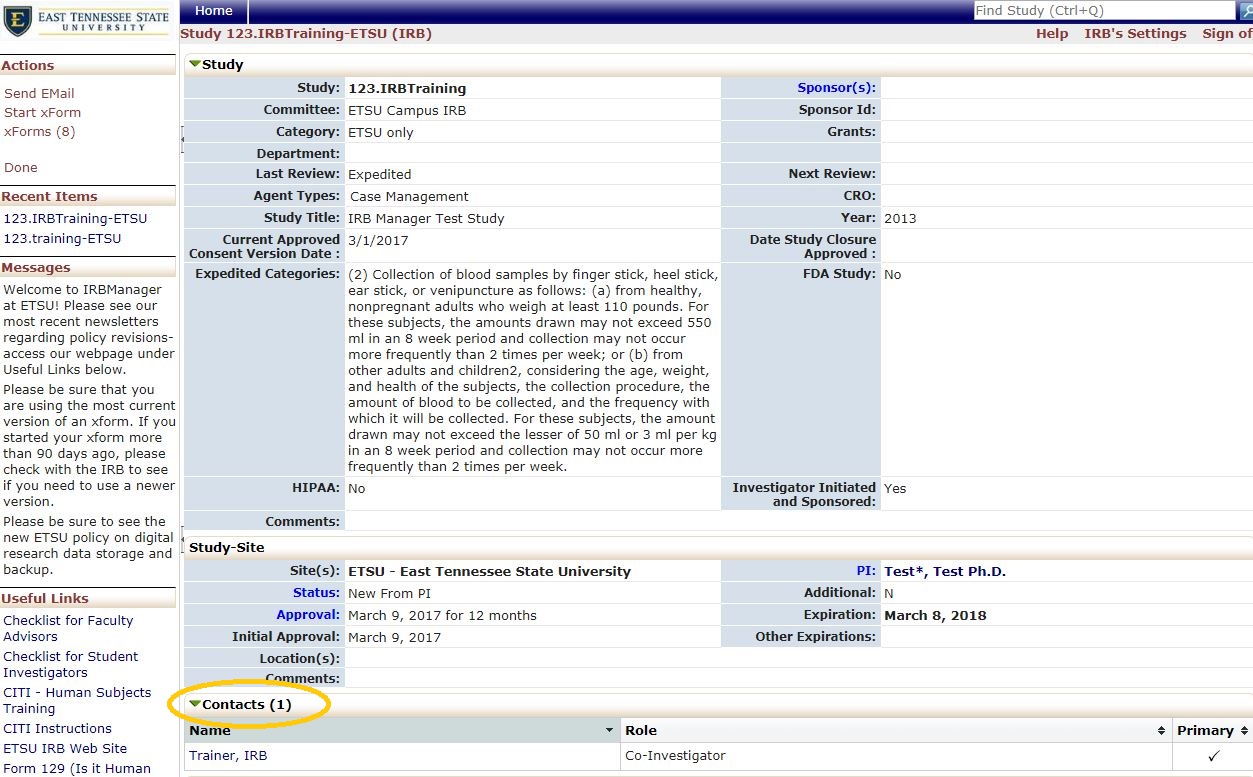Click Send EMail action
The height and width of the screenshot is (777, 1253).
point(39,93)
